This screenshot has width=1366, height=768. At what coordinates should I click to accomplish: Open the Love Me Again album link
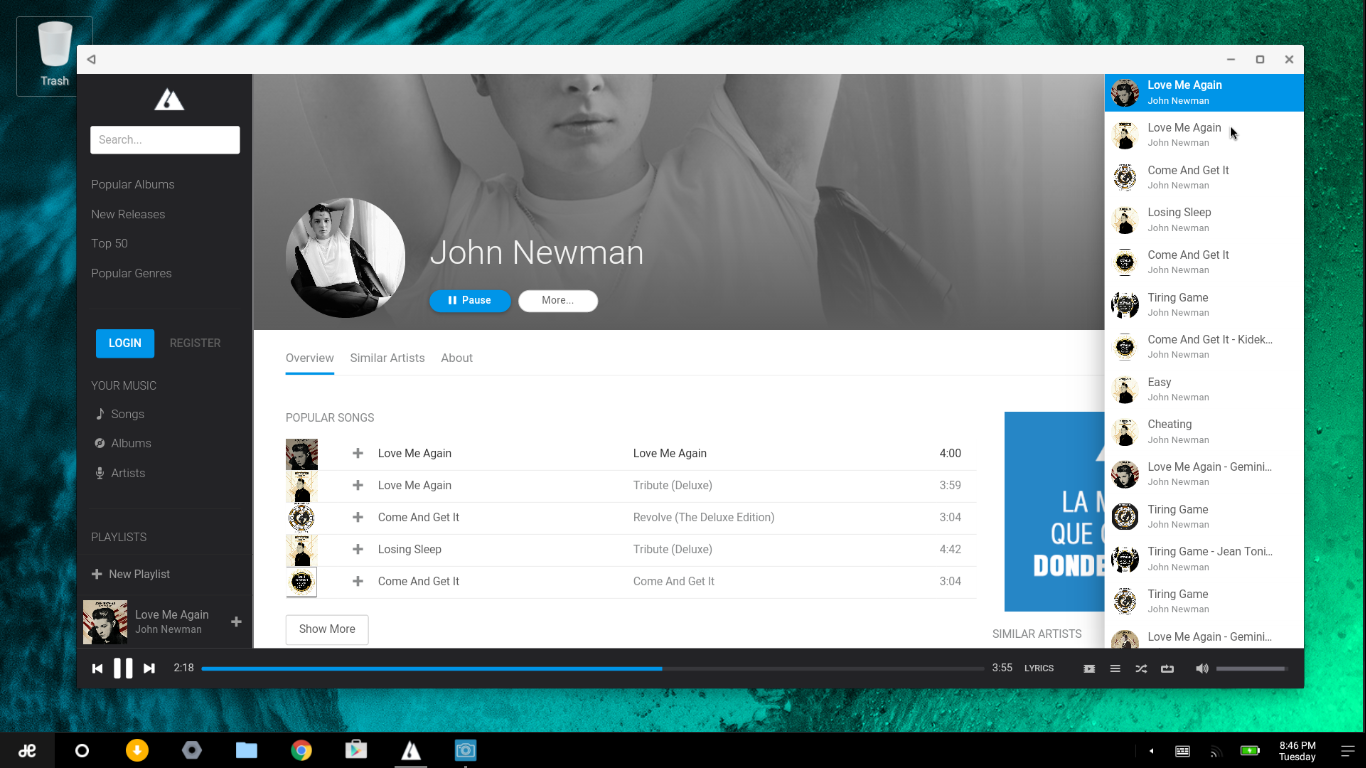(x=670, y=454)
